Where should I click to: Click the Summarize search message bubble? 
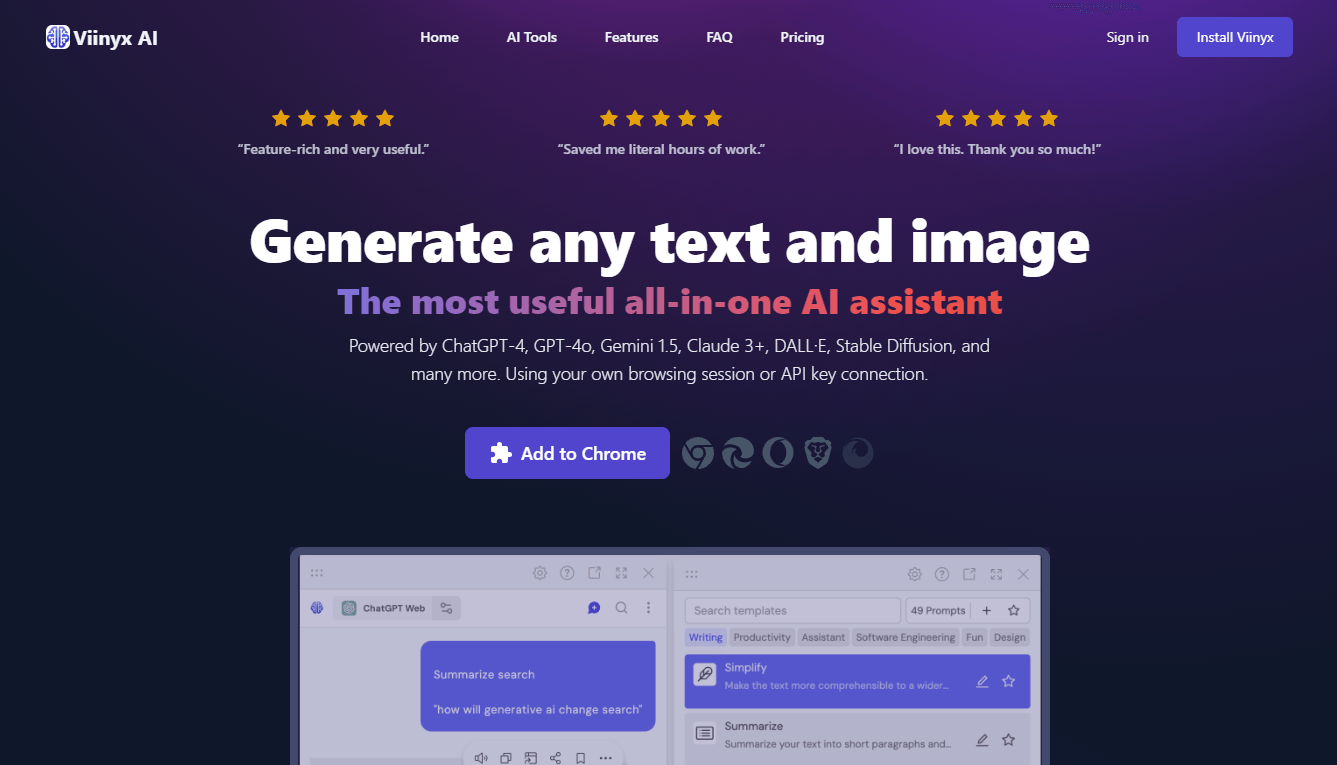pyautogui.click(x=538, y=686)
